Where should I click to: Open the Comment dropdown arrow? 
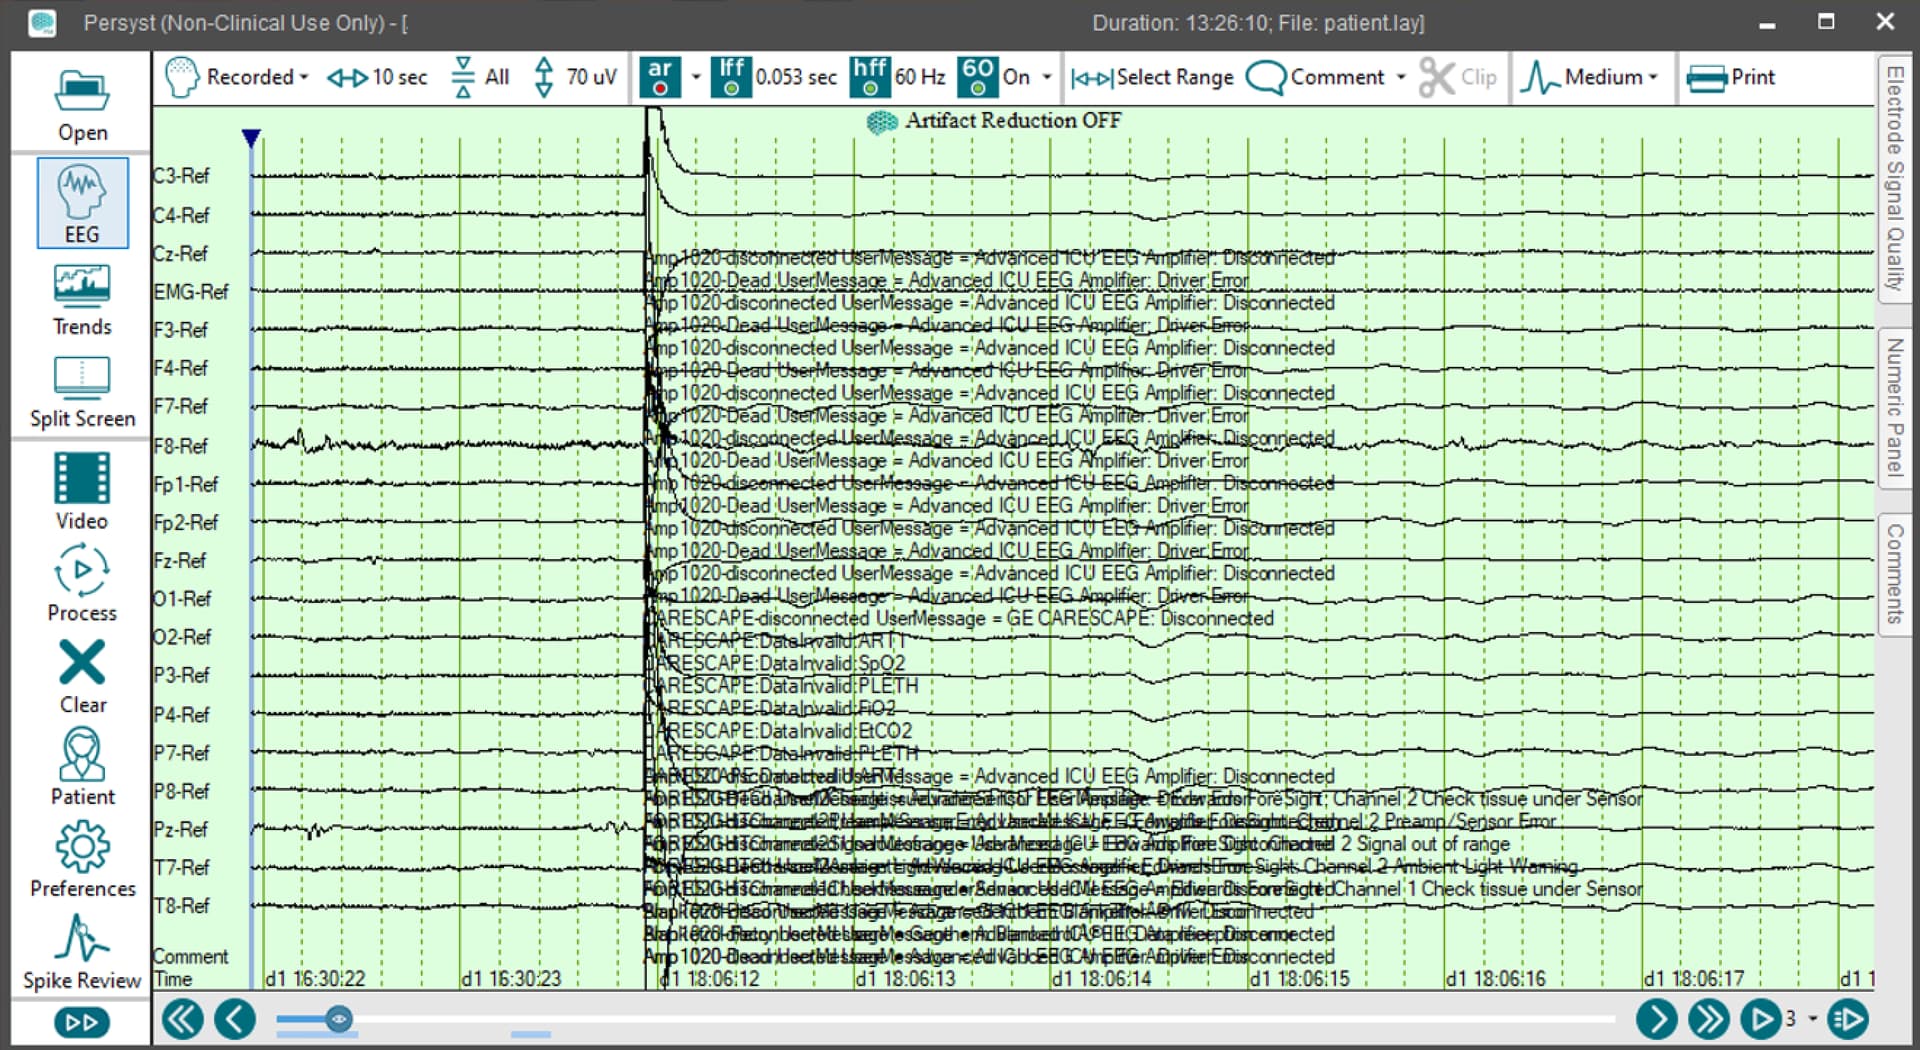[x=1400, y=77]
